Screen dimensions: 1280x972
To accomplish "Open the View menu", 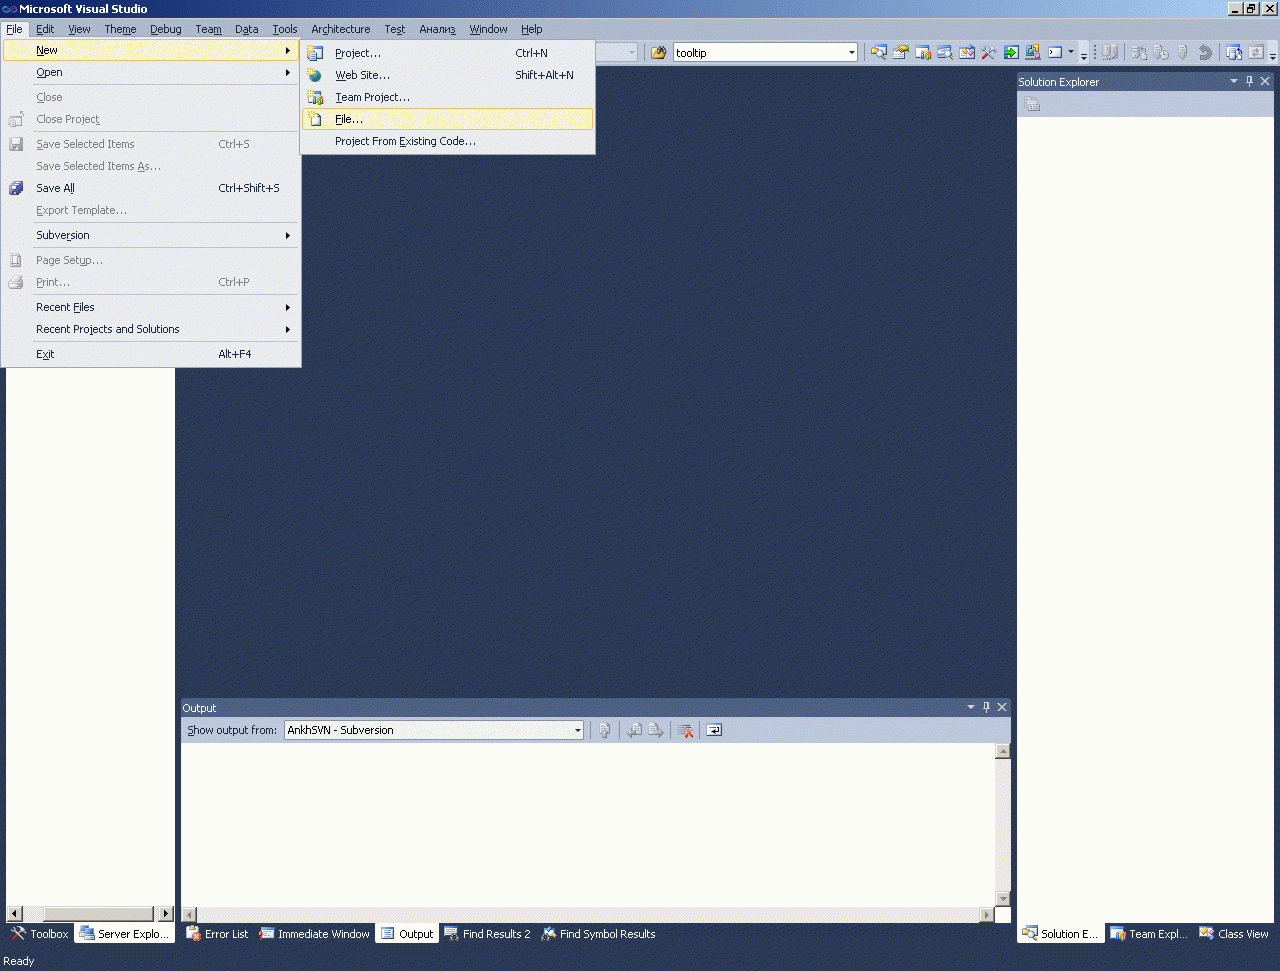I will tap(79, 29).
